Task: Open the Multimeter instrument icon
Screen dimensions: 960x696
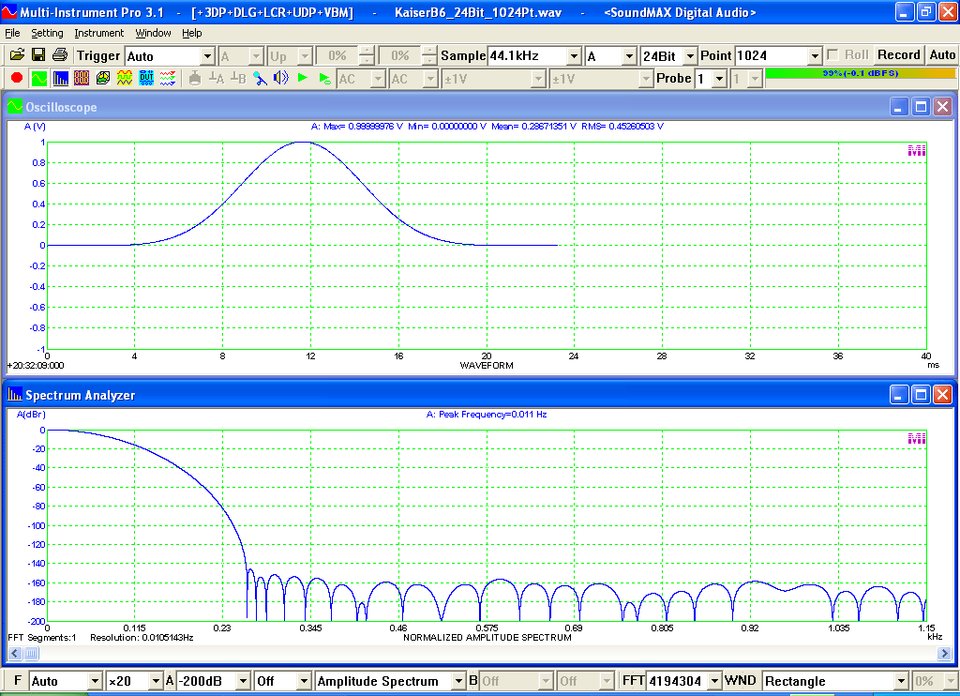Action: [81, 78]
